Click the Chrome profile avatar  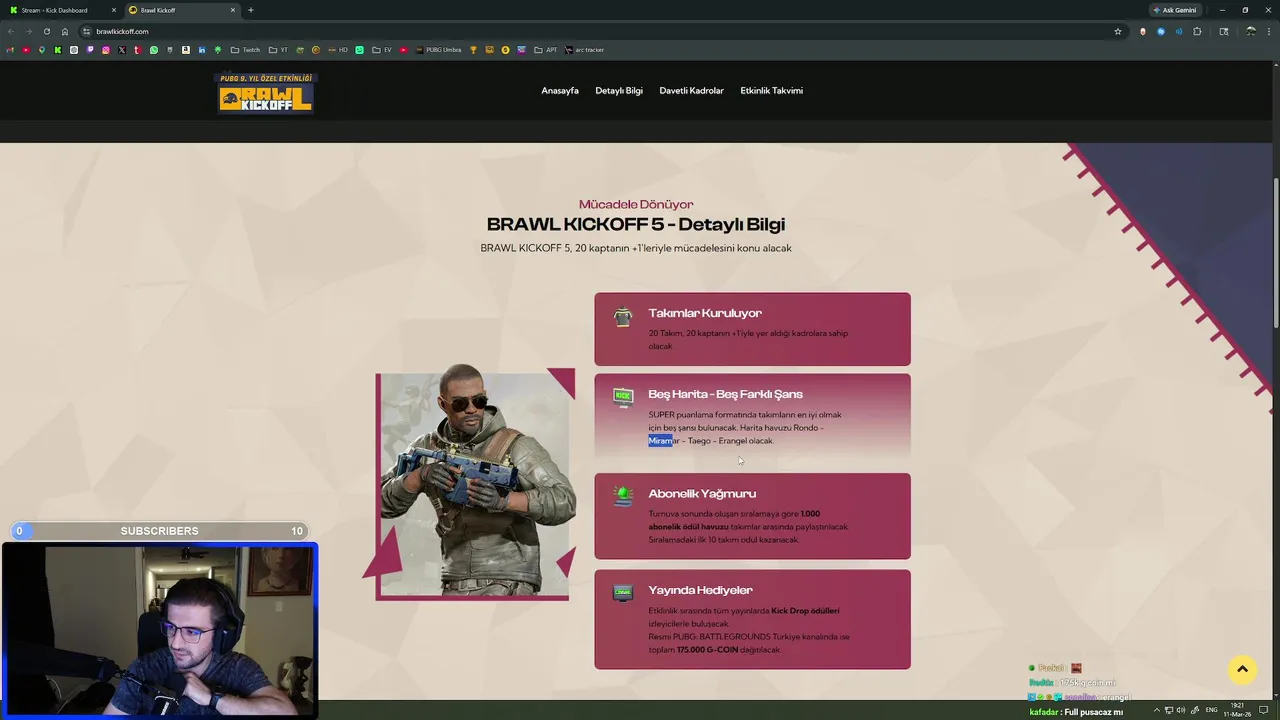[1251, 31]
